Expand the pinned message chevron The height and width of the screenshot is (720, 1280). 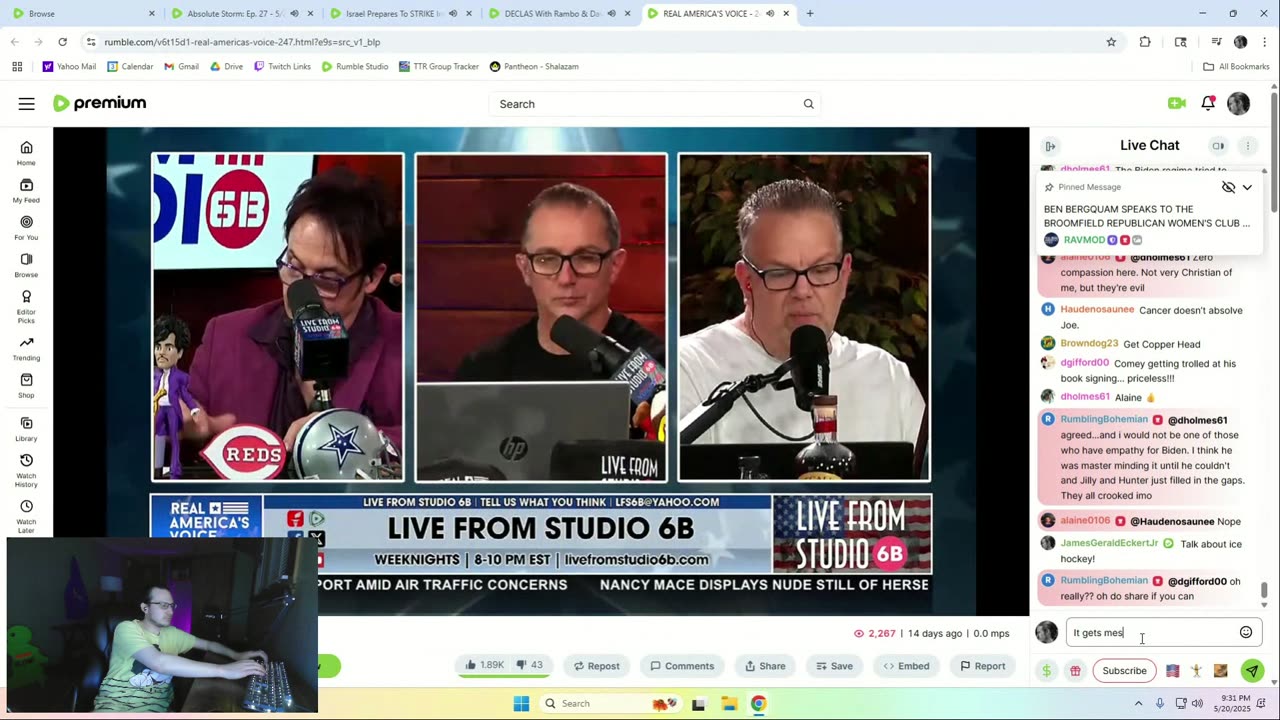[1247, 187]
